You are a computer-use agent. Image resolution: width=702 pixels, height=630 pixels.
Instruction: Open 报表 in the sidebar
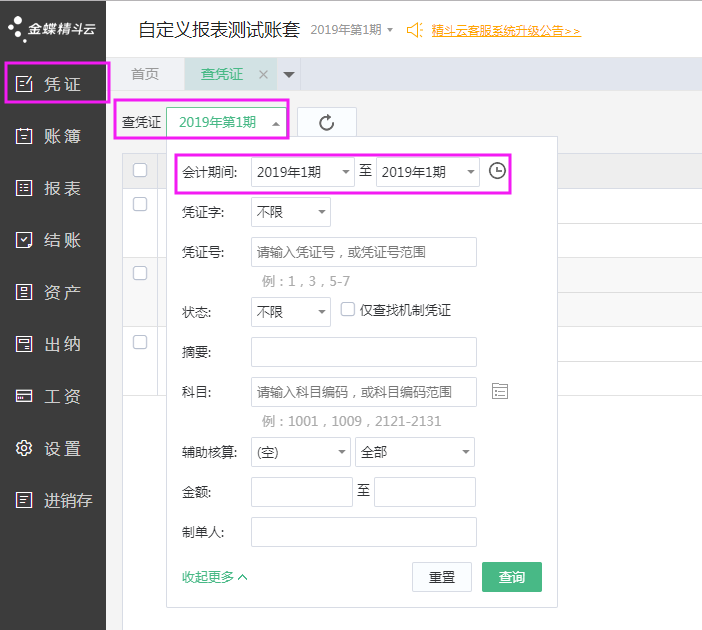53,189
